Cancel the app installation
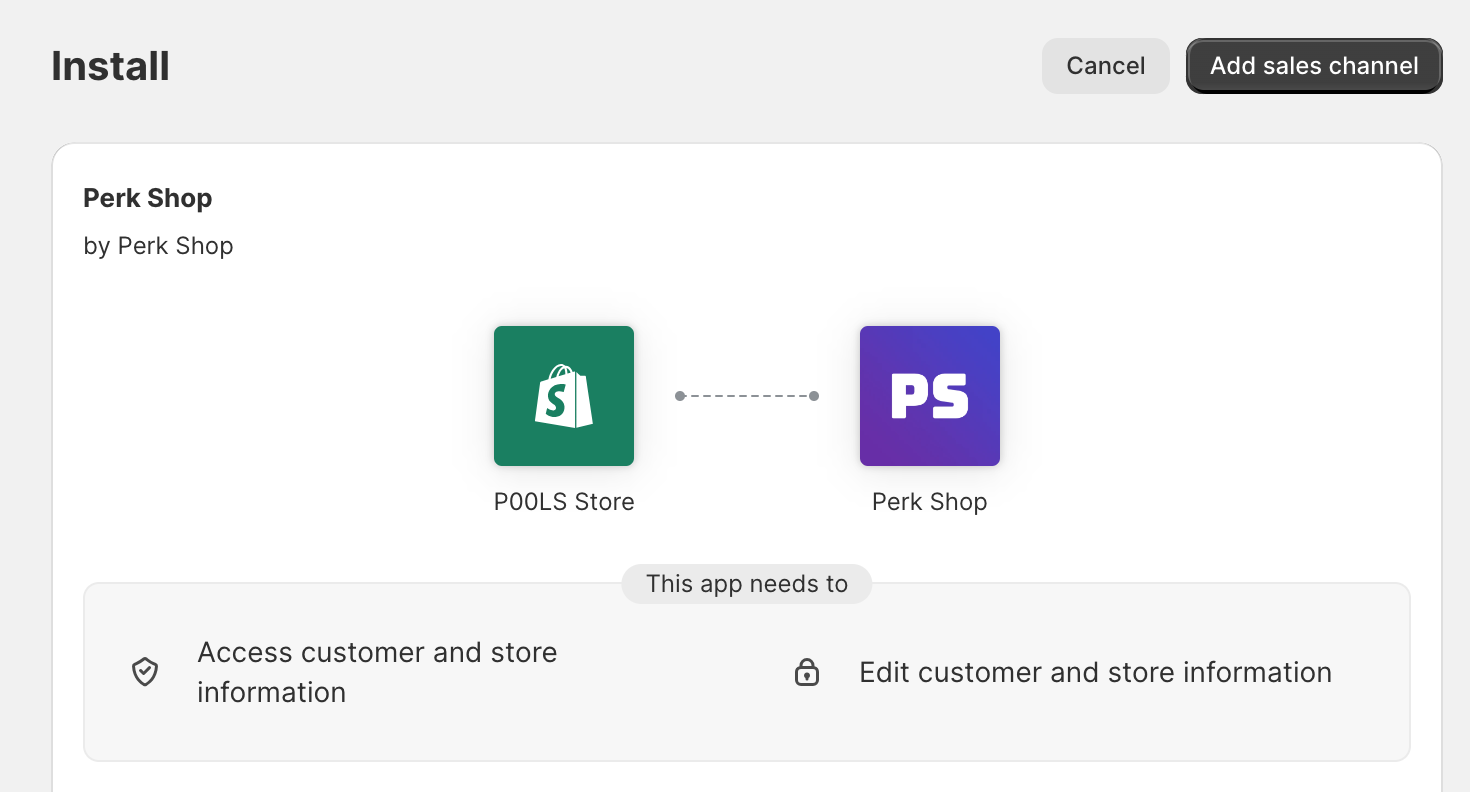 coord(1105,66)
